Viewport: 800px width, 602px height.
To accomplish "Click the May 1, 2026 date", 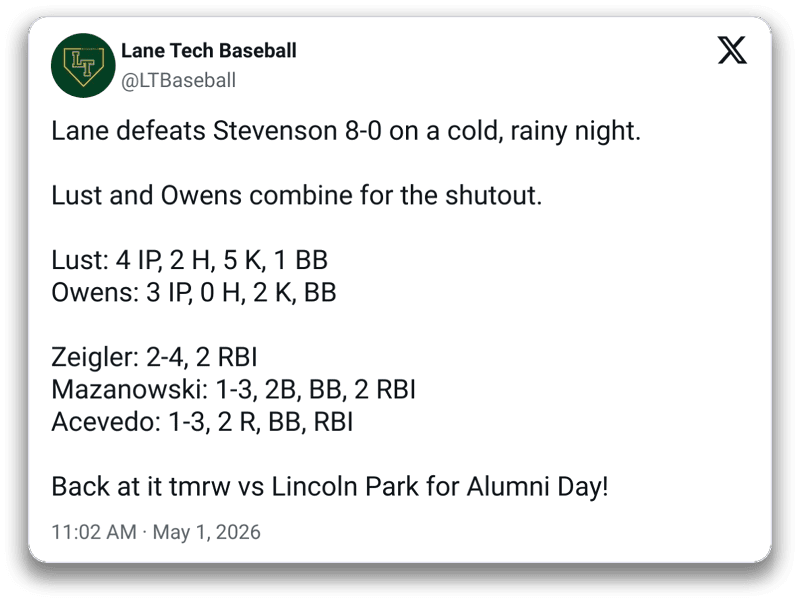I will point(207,532).
